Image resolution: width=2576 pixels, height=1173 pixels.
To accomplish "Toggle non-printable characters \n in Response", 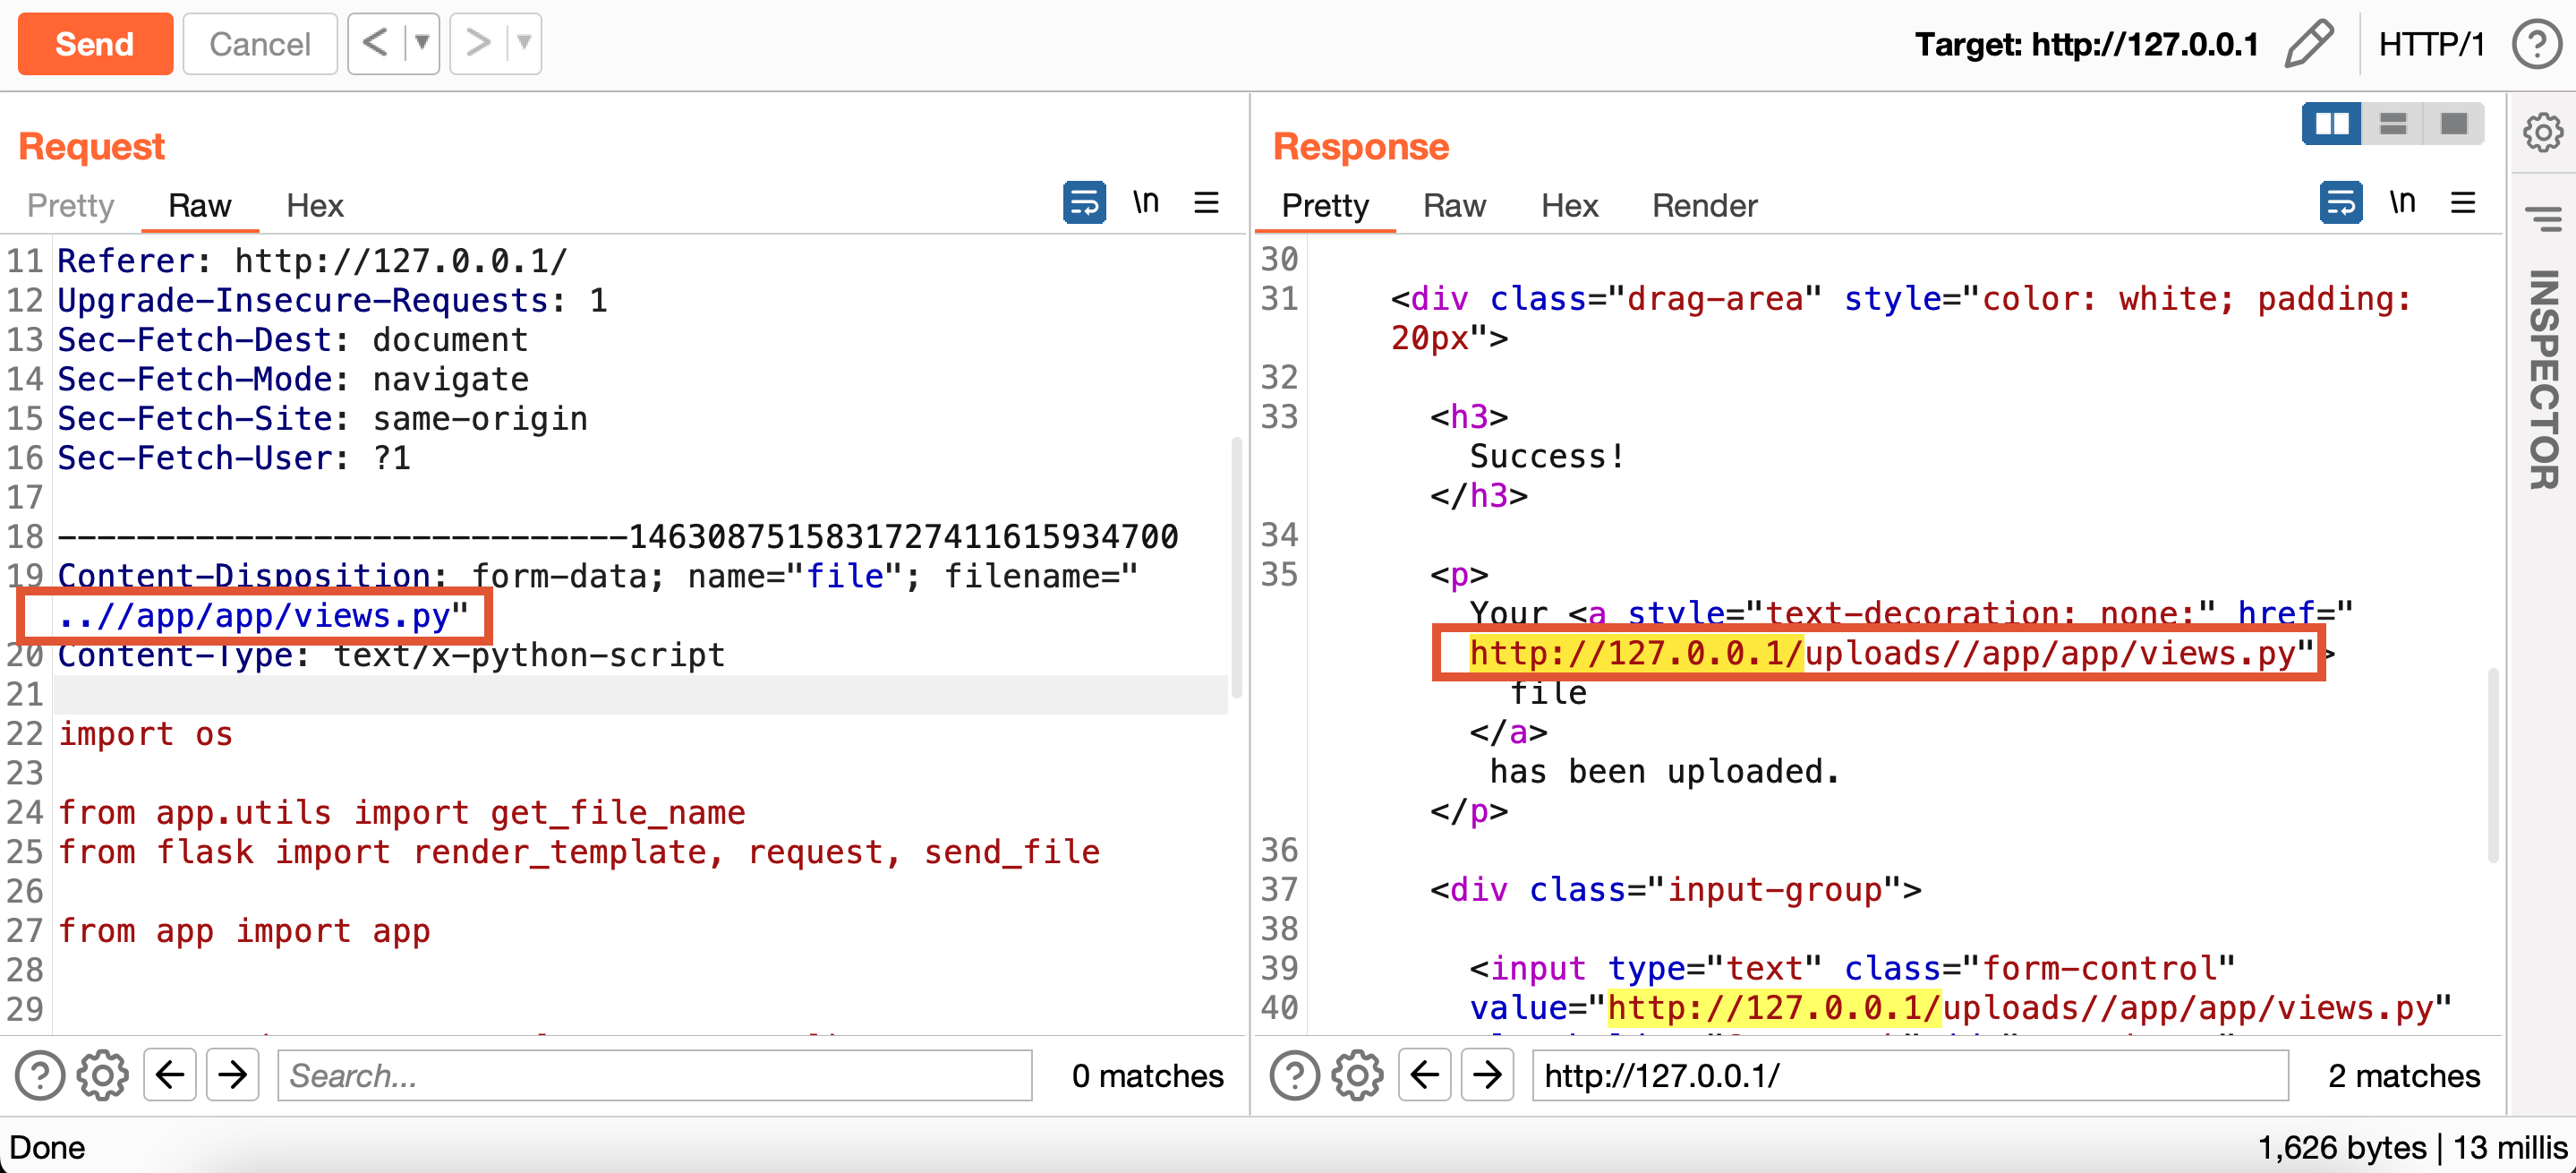I will point(2402,203).
